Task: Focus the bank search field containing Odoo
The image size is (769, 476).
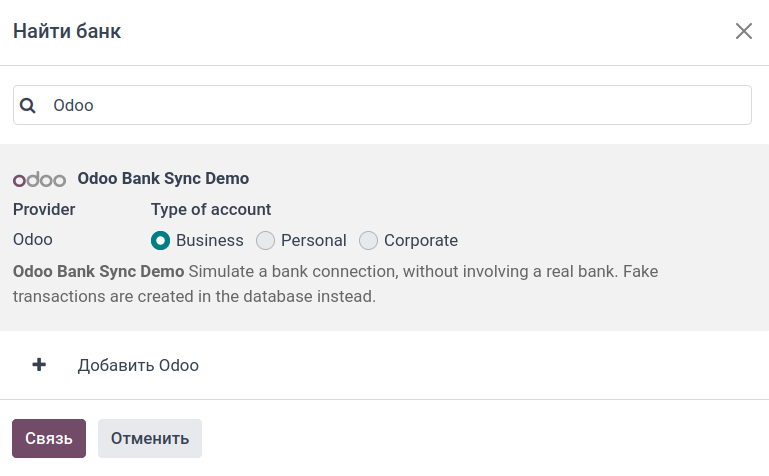Action: click(390, 105)
